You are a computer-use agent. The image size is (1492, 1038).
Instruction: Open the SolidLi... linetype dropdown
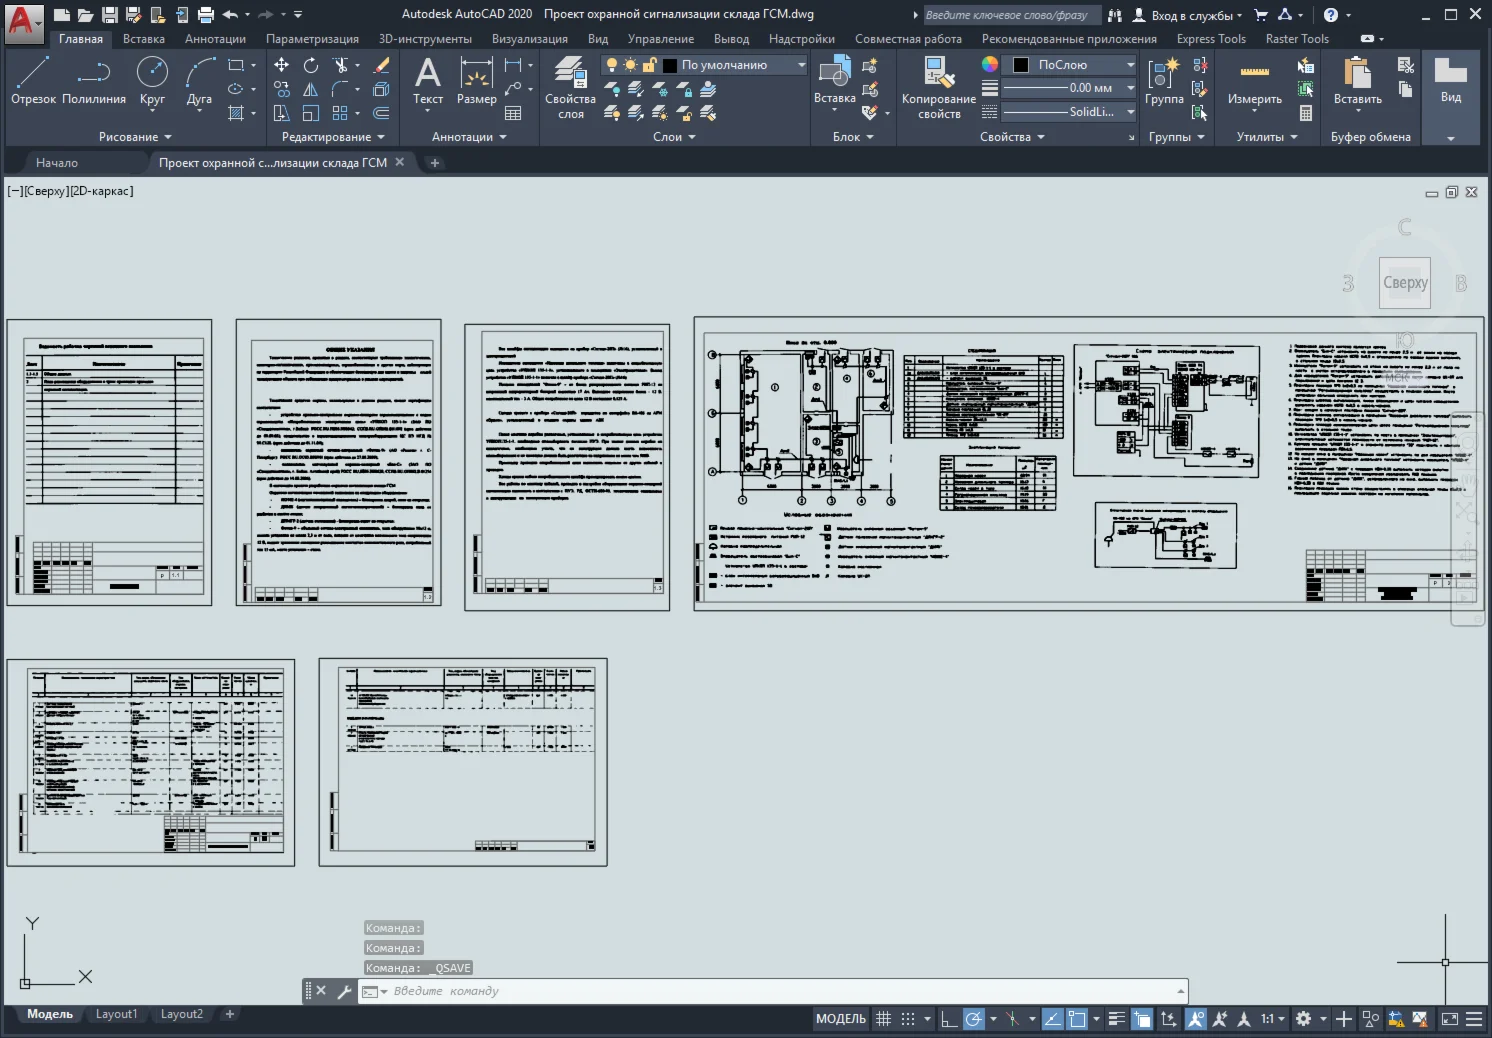point(1069,112)
